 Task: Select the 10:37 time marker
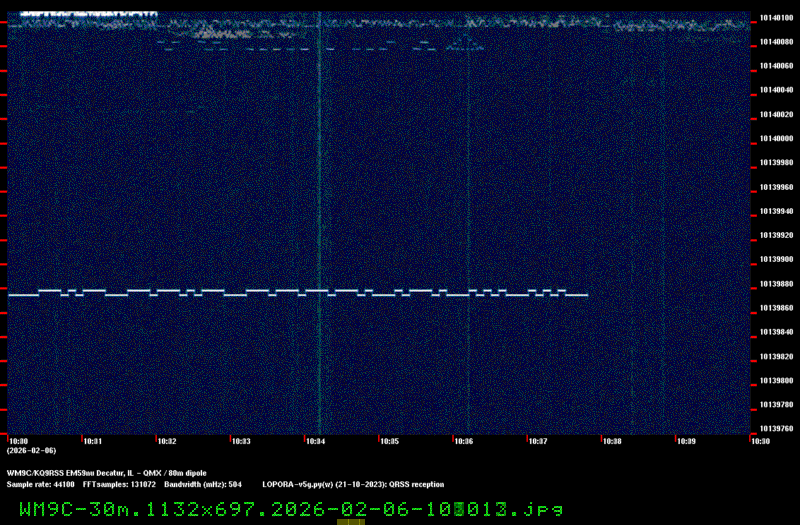pos(538,441)
